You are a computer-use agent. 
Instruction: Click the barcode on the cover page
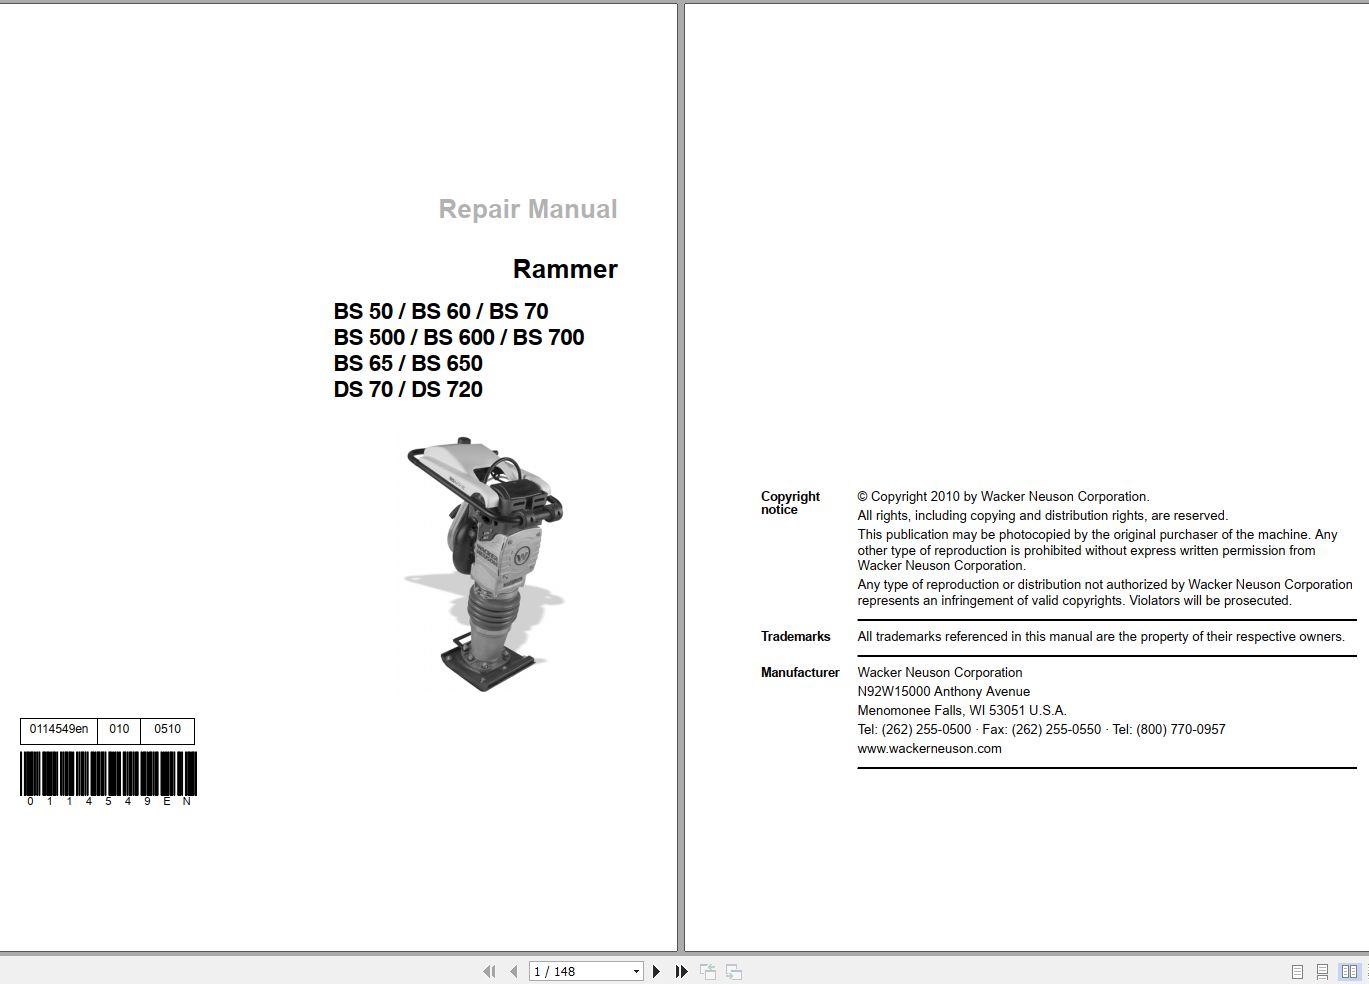coord(105,775)
